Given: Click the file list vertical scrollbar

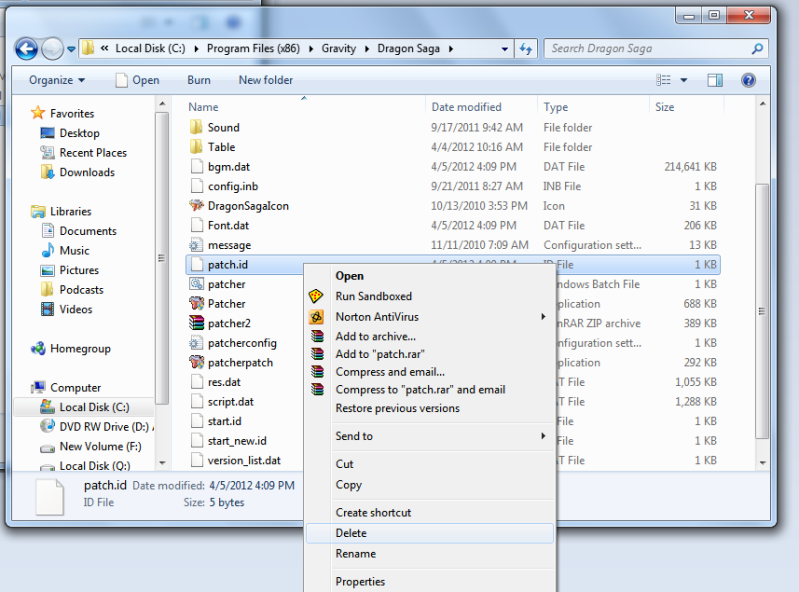Looking at the screenshot, I should (x=762, y=311).
